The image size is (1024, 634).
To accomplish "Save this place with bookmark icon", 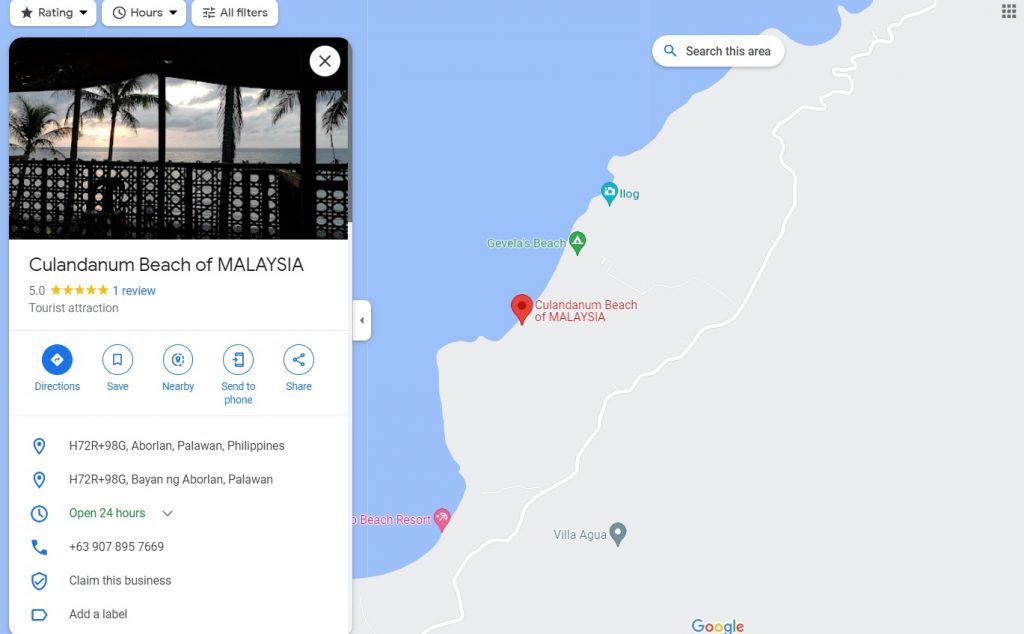I will click(x=118, y=360).
